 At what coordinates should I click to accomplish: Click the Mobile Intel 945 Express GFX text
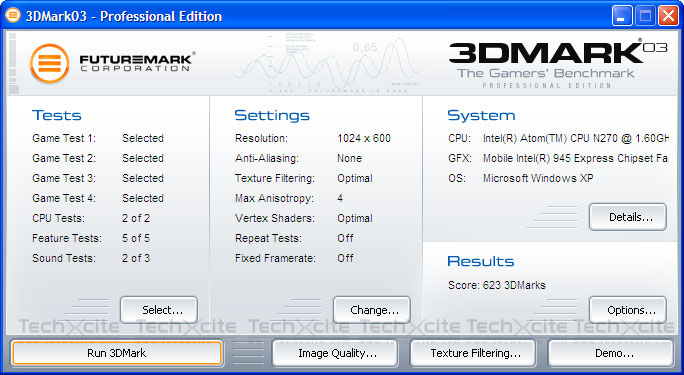click(x=575, y=158)
